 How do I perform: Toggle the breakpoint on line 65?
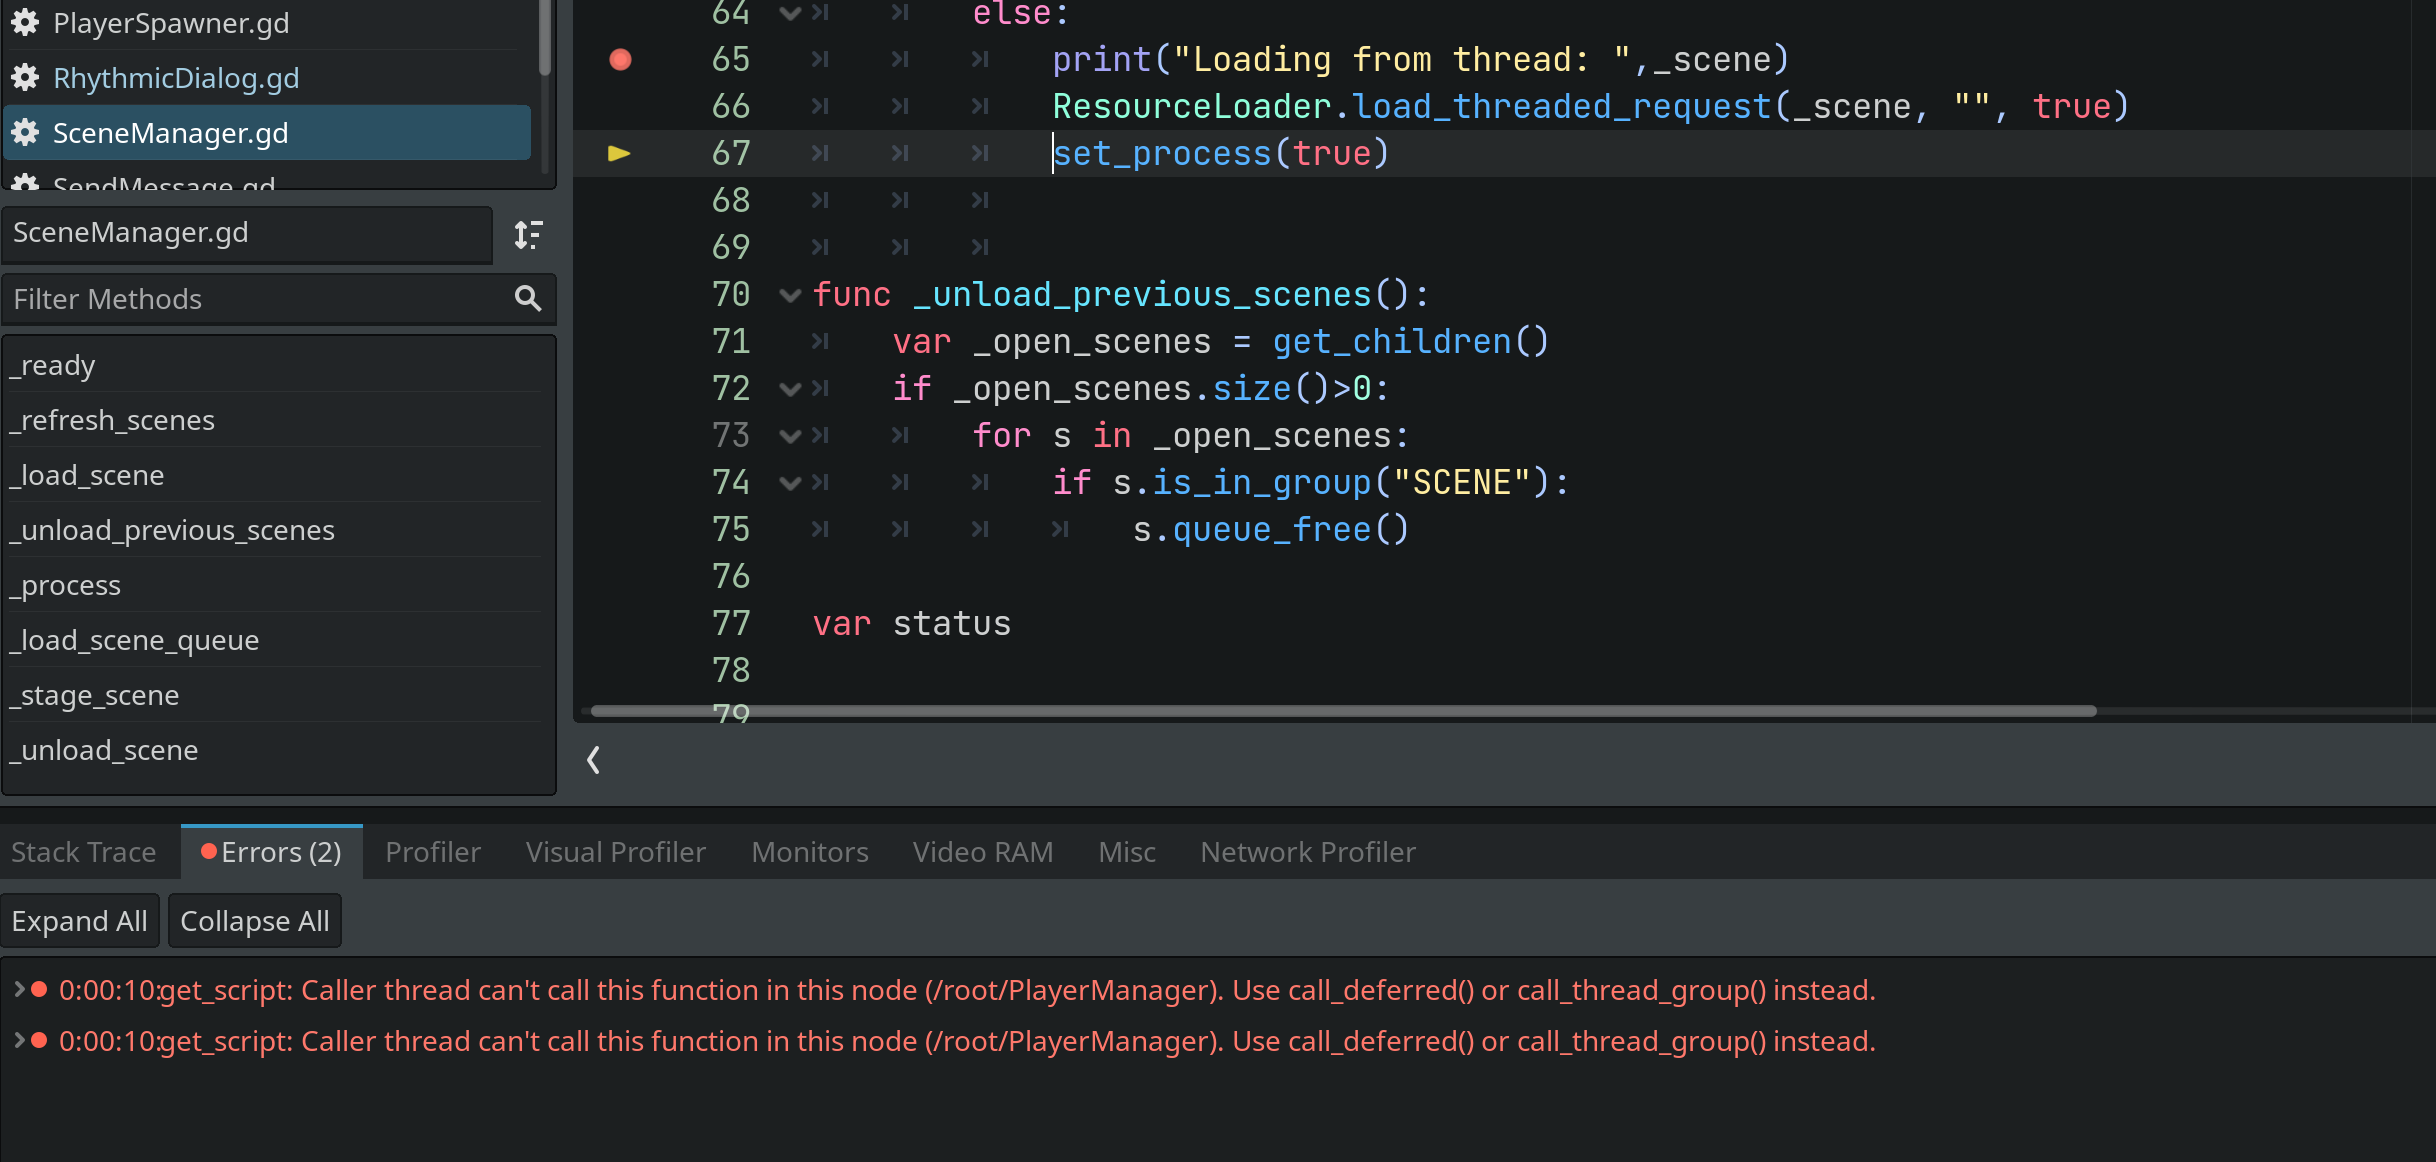620,59
